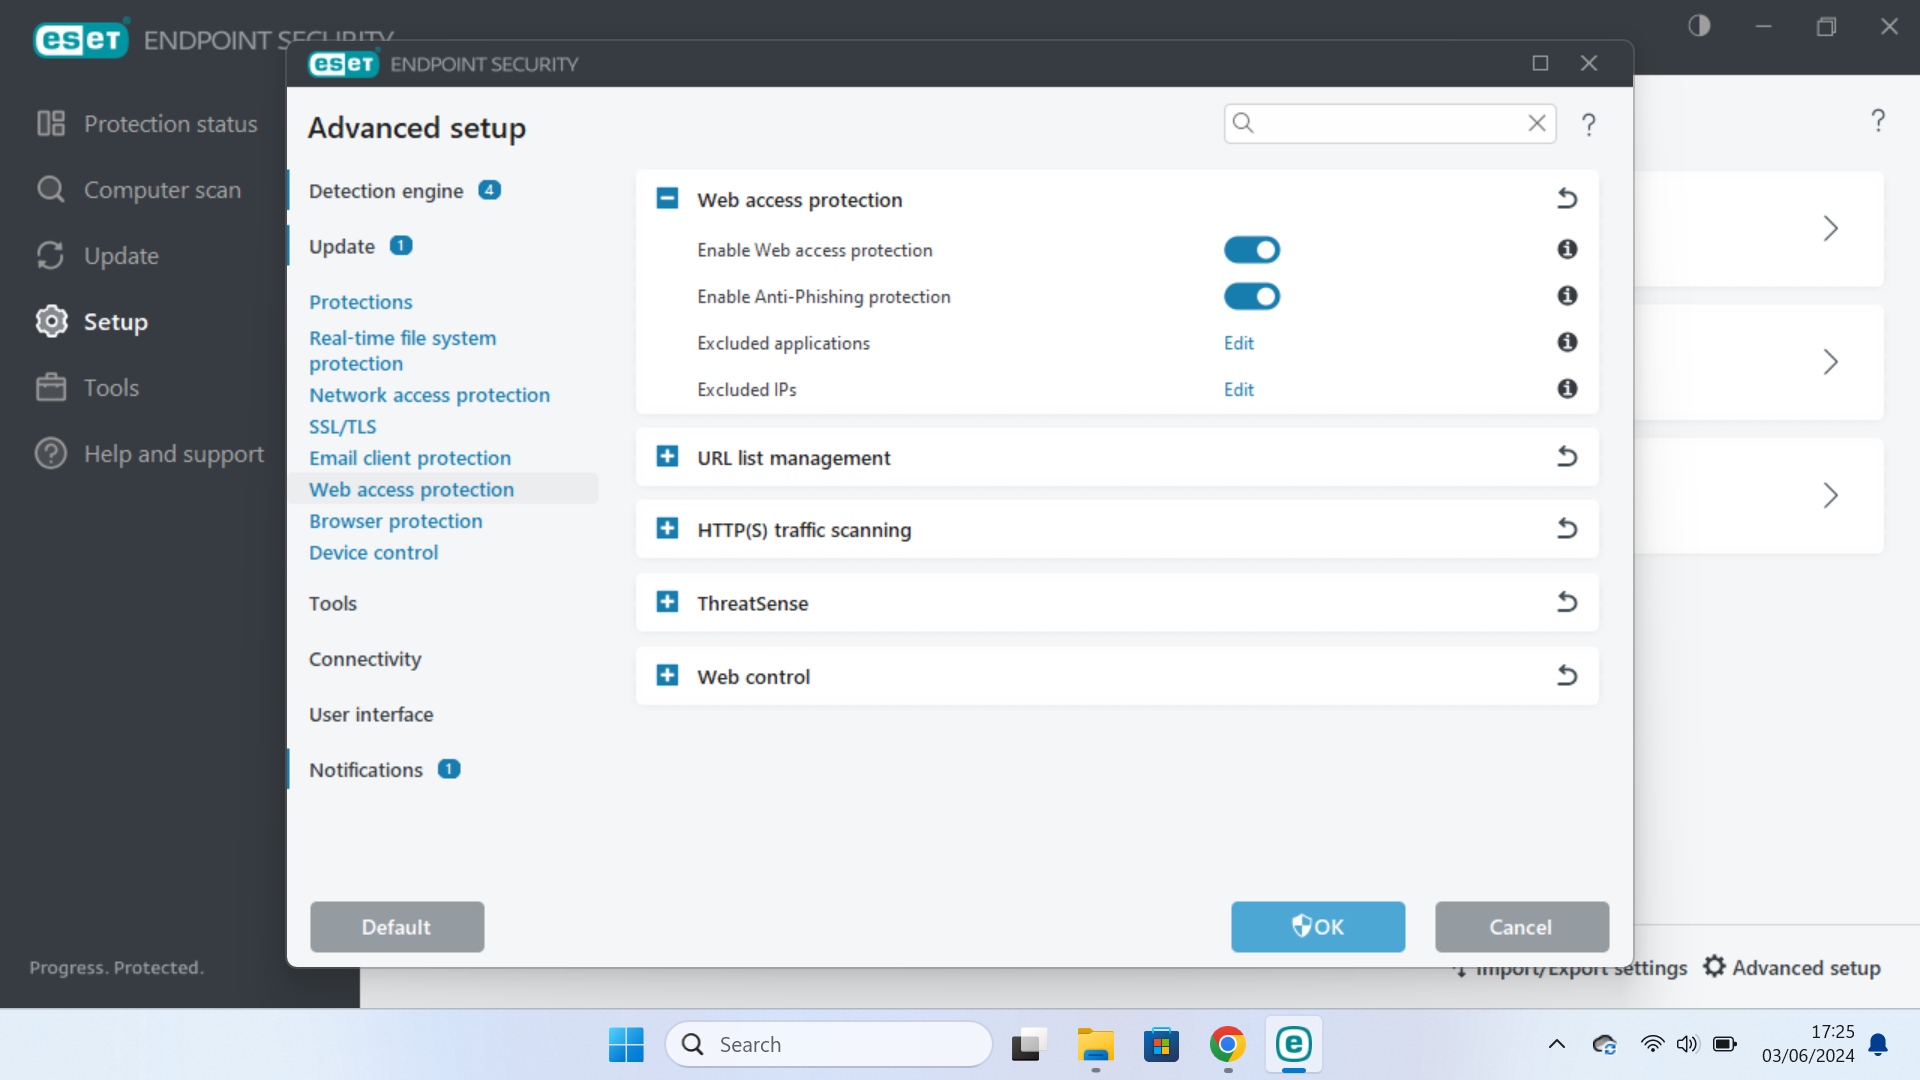Expand ThreatSense section
1920x1080 pixels.
point(667,601)
